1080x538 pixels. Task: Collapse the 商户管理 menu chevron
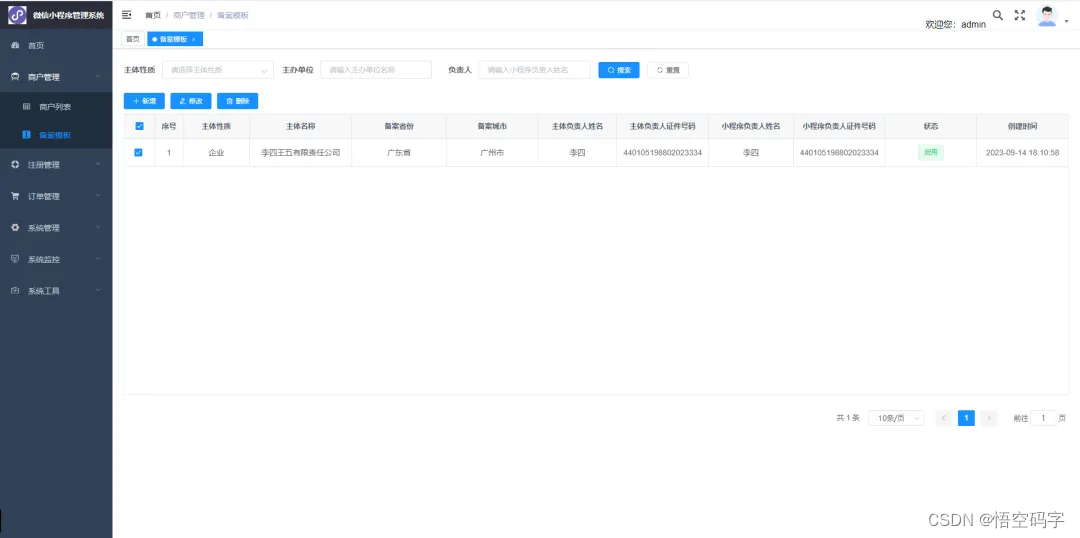click(x=98, y=77)
